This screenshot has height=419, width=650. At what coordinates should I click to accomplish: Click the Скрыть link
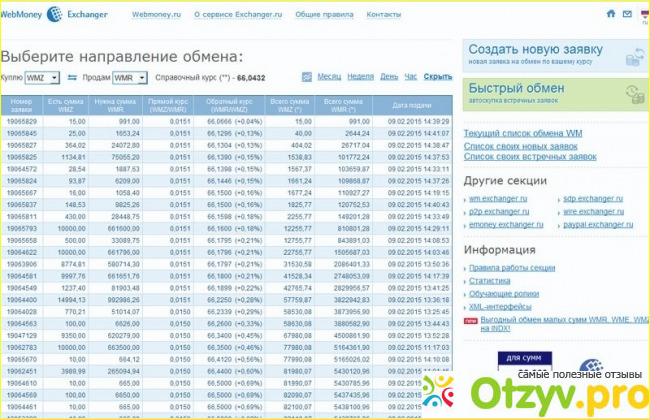click(438, 76)
